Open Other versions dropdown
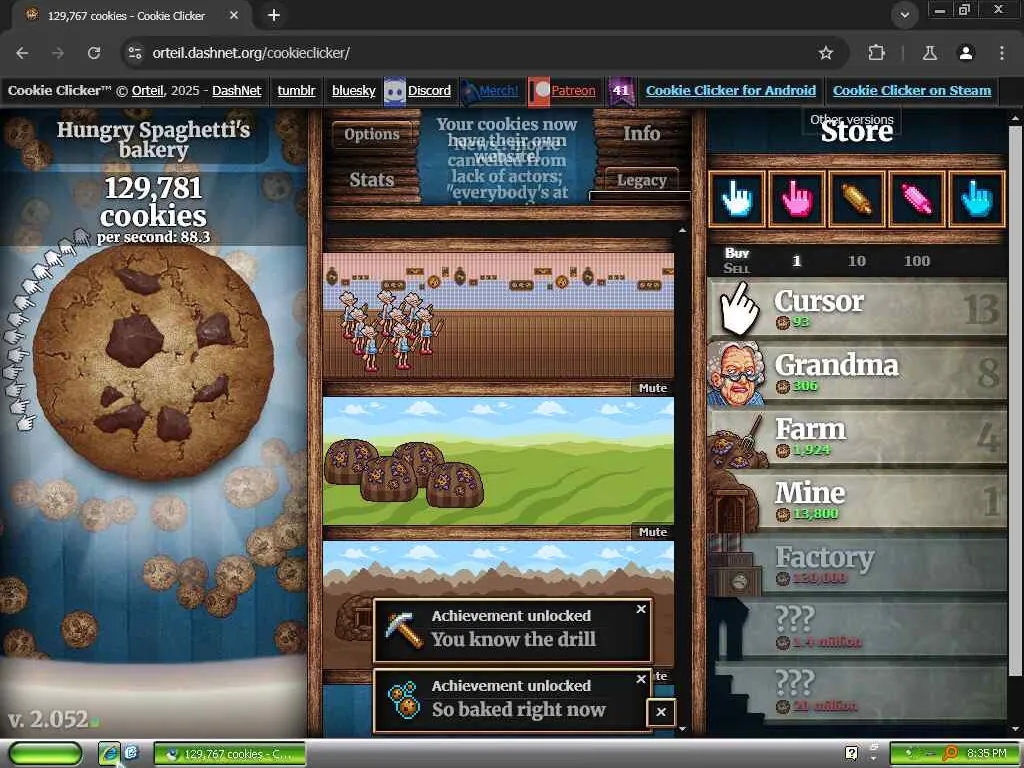Viewport: 1024px width, 768px height. point(852,120)
